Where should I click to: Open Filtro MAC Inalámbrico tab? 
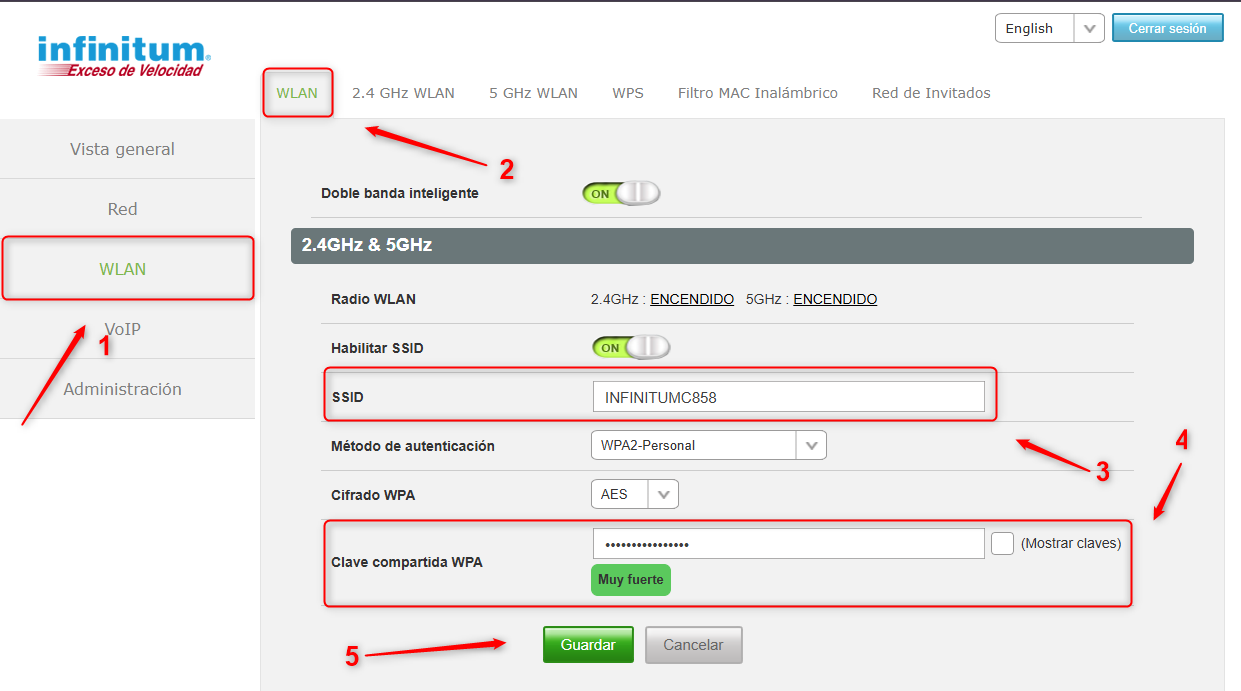[757, 93]
